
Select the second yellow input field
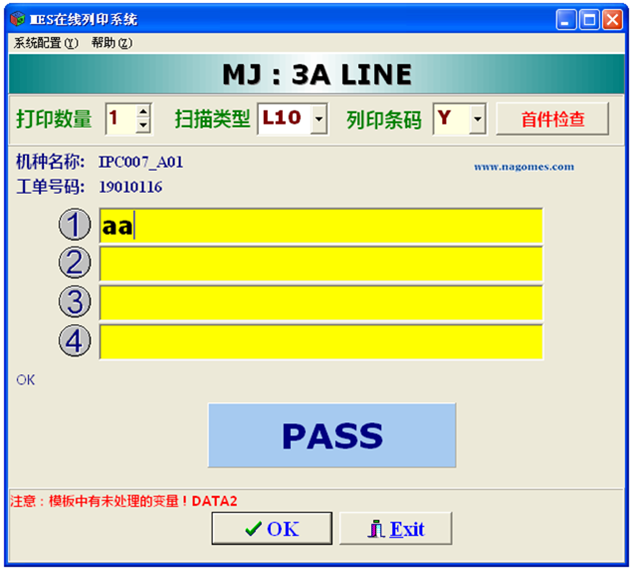click(320, 264)
